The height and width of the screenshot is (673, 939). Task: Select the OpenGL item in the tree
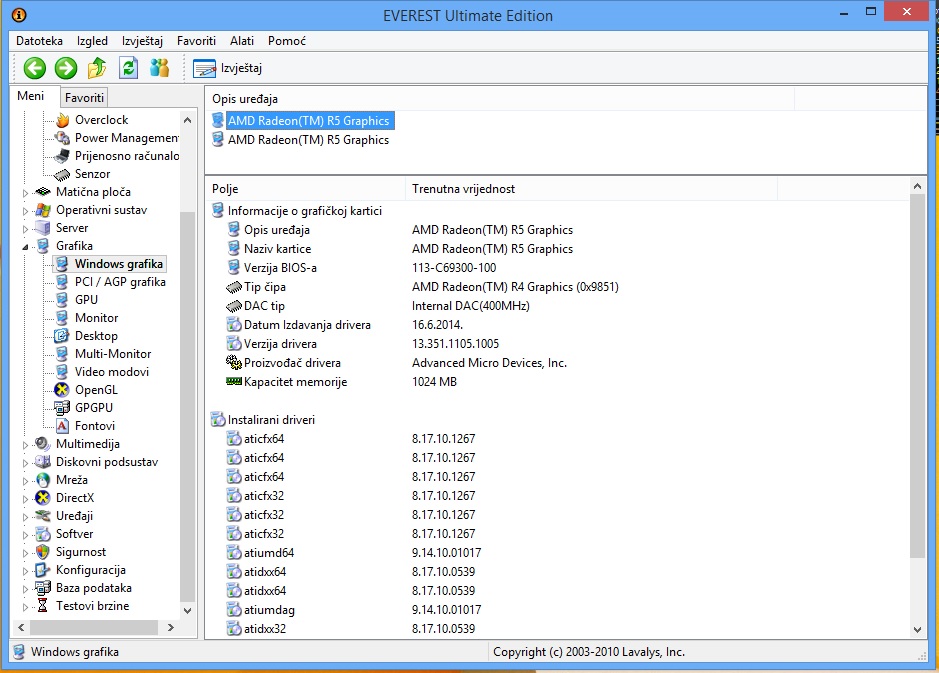95,390
